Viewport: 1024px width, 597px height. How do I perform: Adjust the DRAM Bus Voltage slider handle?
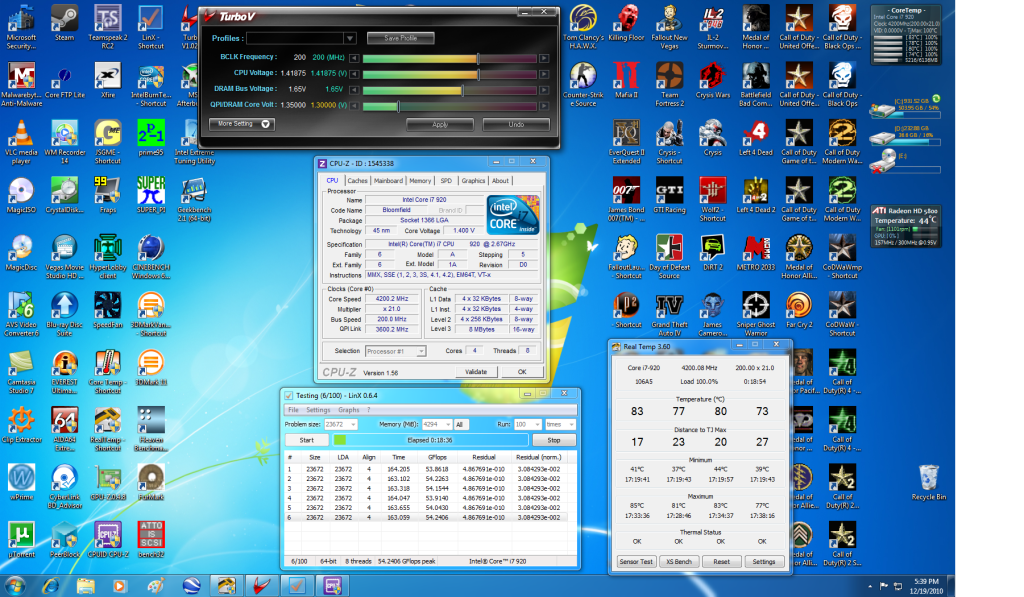pyautogui.click(x=462, y=89)
